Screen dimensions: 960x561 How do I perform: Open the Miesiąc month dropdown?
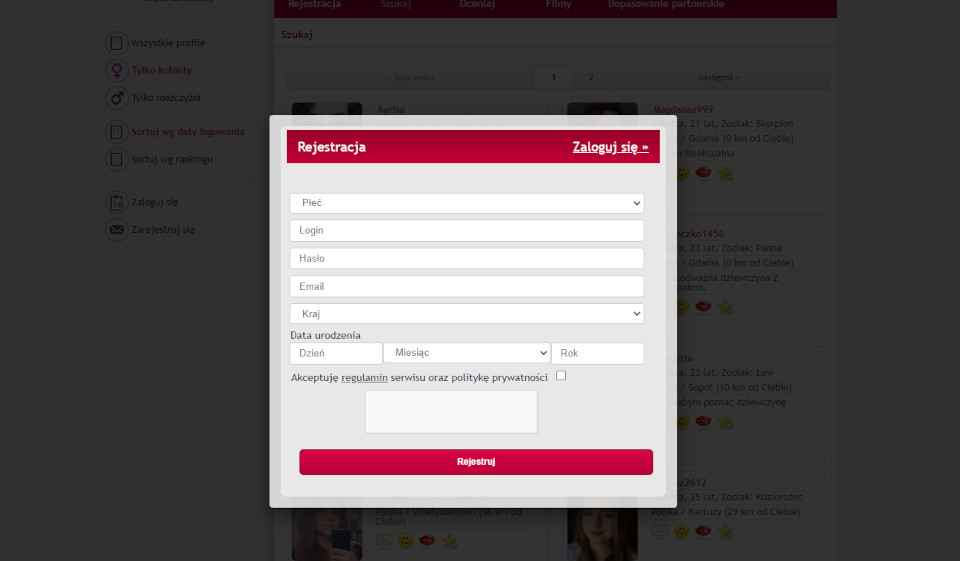467,353
